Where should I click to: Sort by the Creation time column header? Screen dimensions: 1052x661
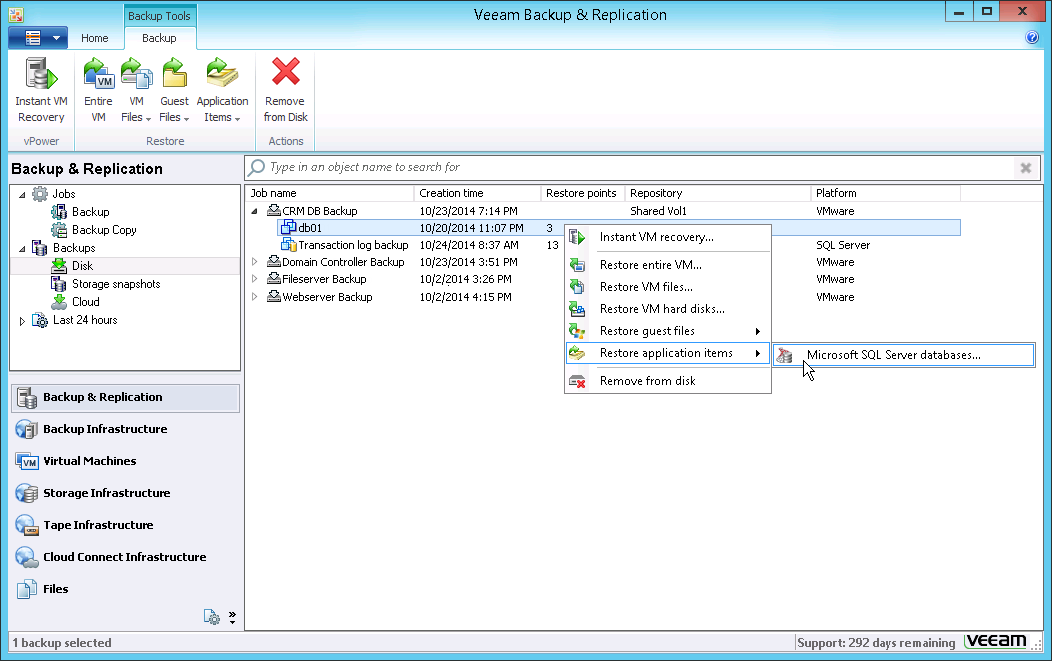(477, 193)
